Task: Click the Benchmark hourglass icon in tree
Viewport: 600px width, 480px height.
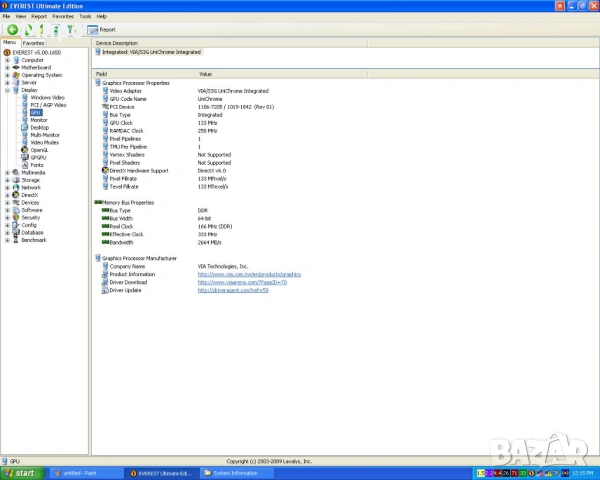Action: (16, 240)
